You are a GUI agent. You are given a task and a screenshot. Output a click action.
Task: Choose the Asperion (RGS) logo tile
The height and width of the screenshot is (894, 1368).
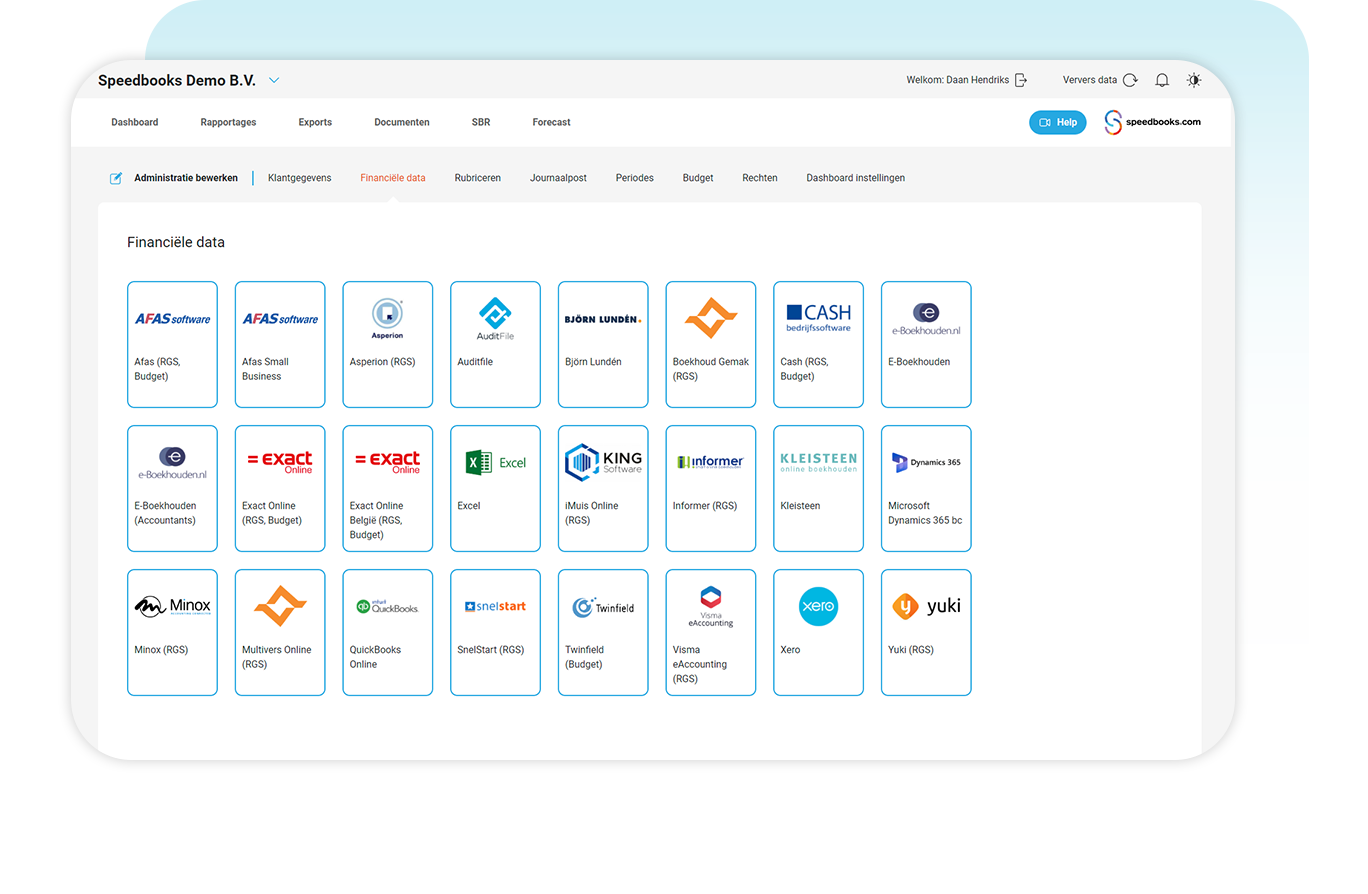coord(388,344)
